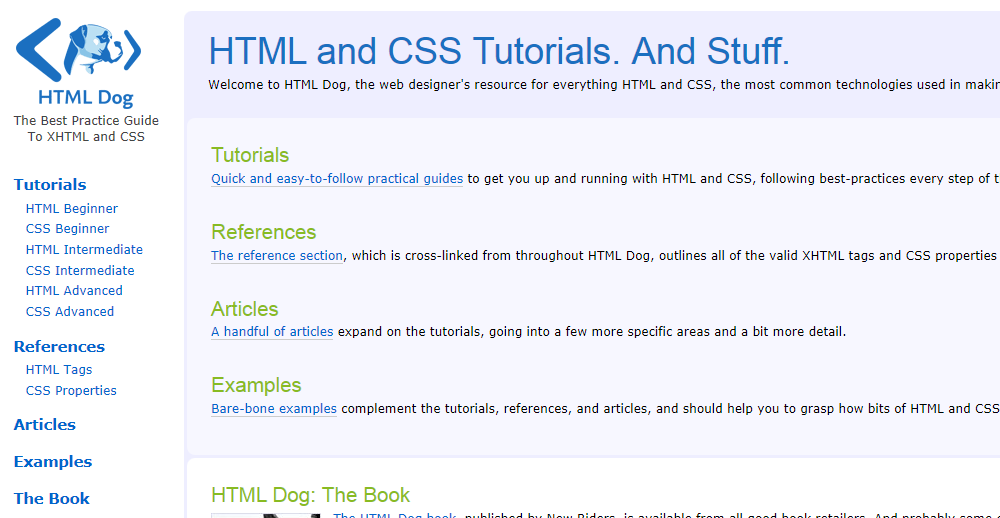Screen dimensions: 1000x518
Task: Click the green Articles heading
Action: coord(245,309)
